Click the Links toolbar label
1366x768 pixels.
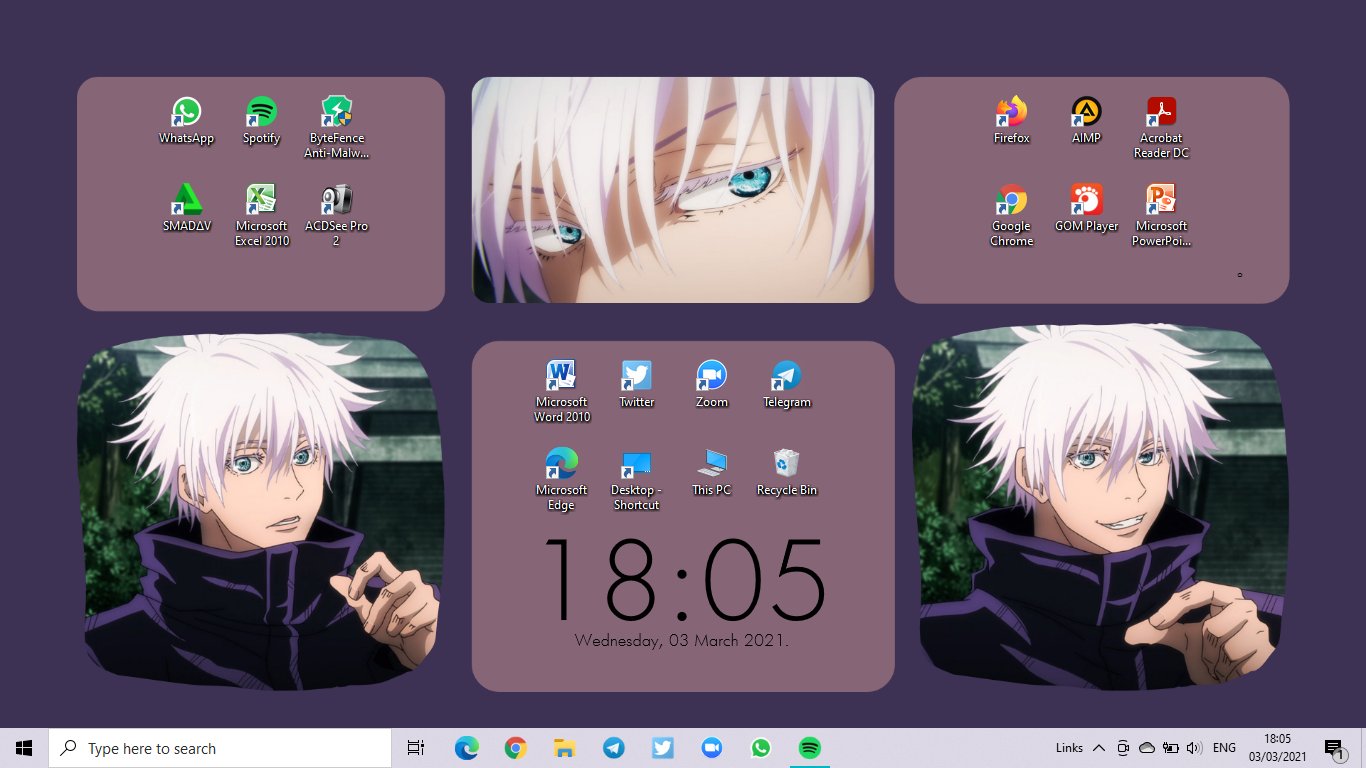[x=1069, y=748]
